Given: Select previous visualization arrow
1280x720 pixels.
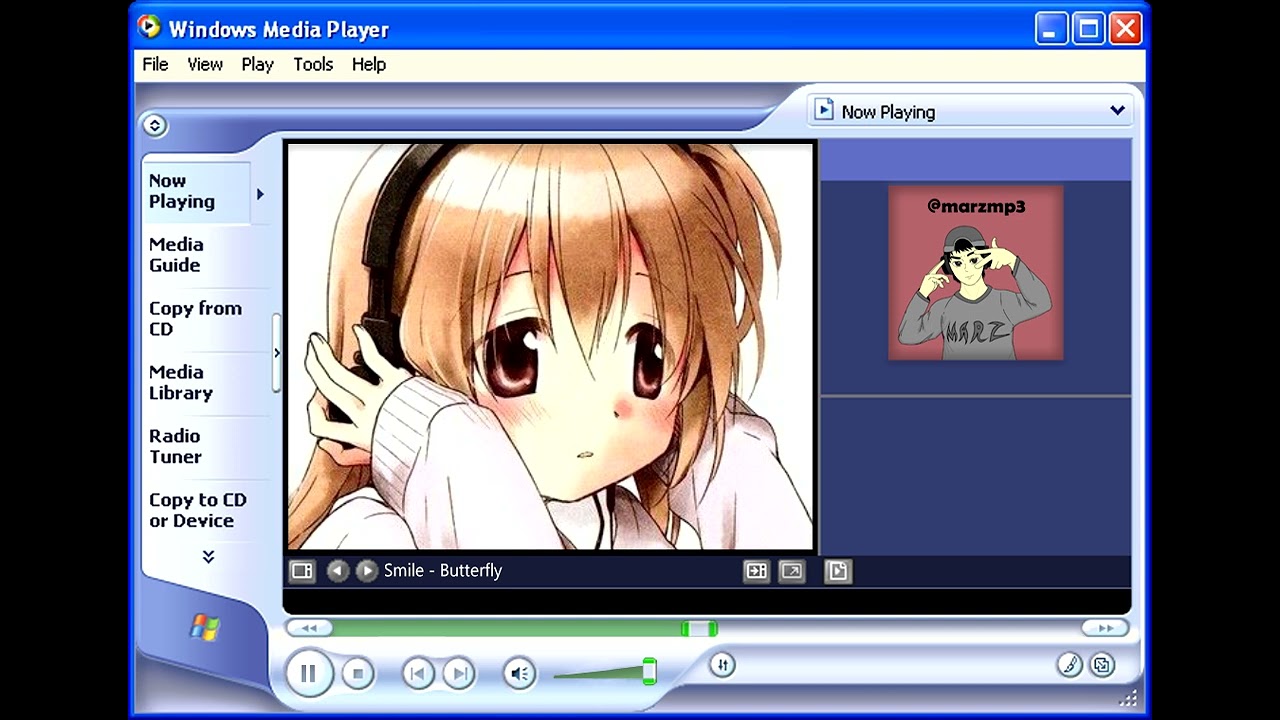Looking at the screenshot, I should point(338,571).
